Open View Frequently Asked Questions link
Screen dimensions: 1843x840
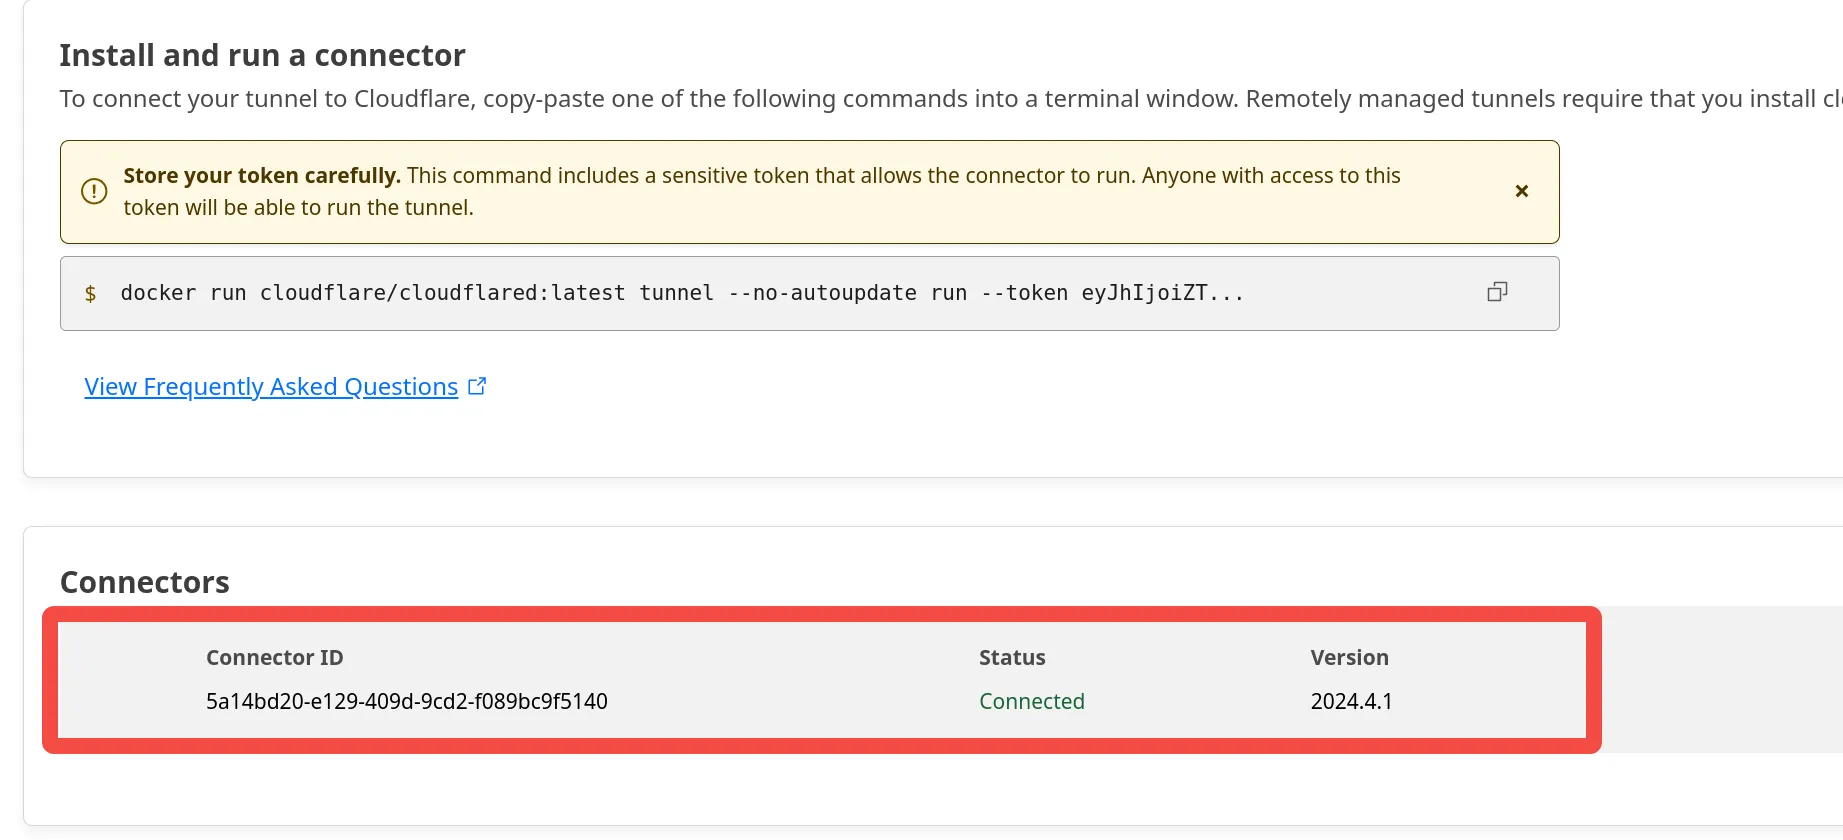[x=271, y=387]
